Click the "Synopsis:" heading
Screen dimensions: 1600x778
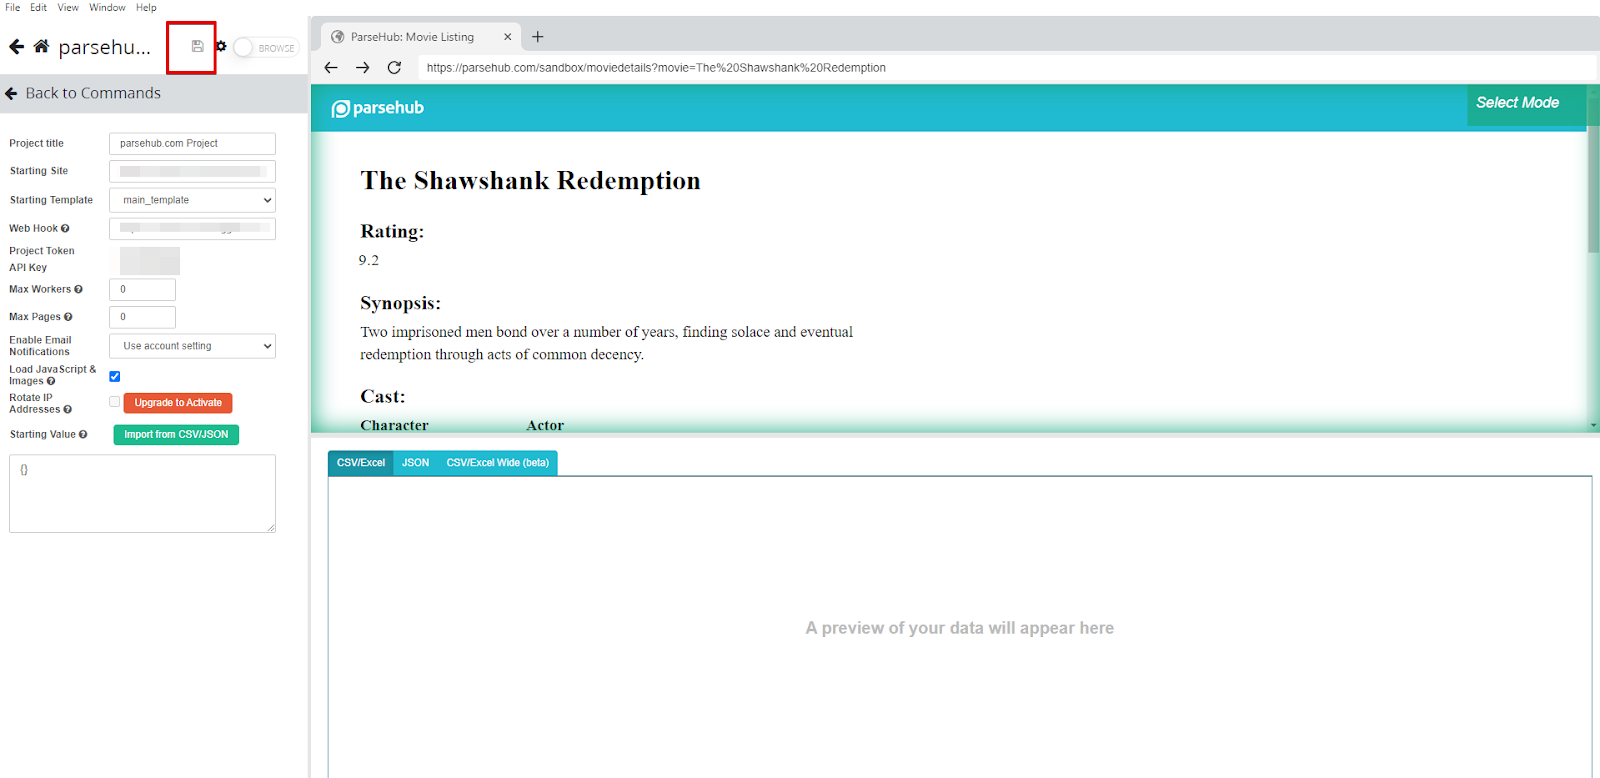(400, 304)
